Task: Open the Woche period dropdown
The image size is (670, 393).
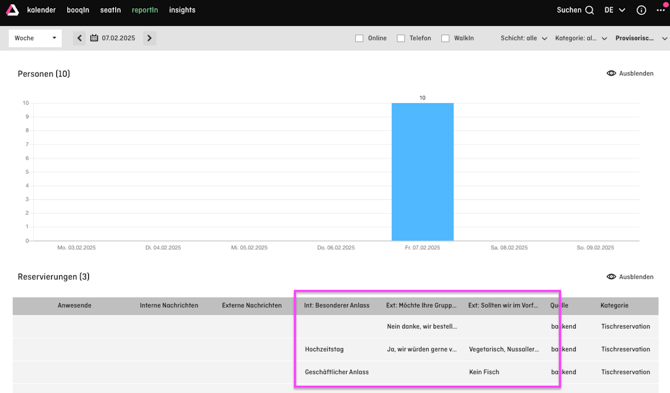Action: (35, 38)
